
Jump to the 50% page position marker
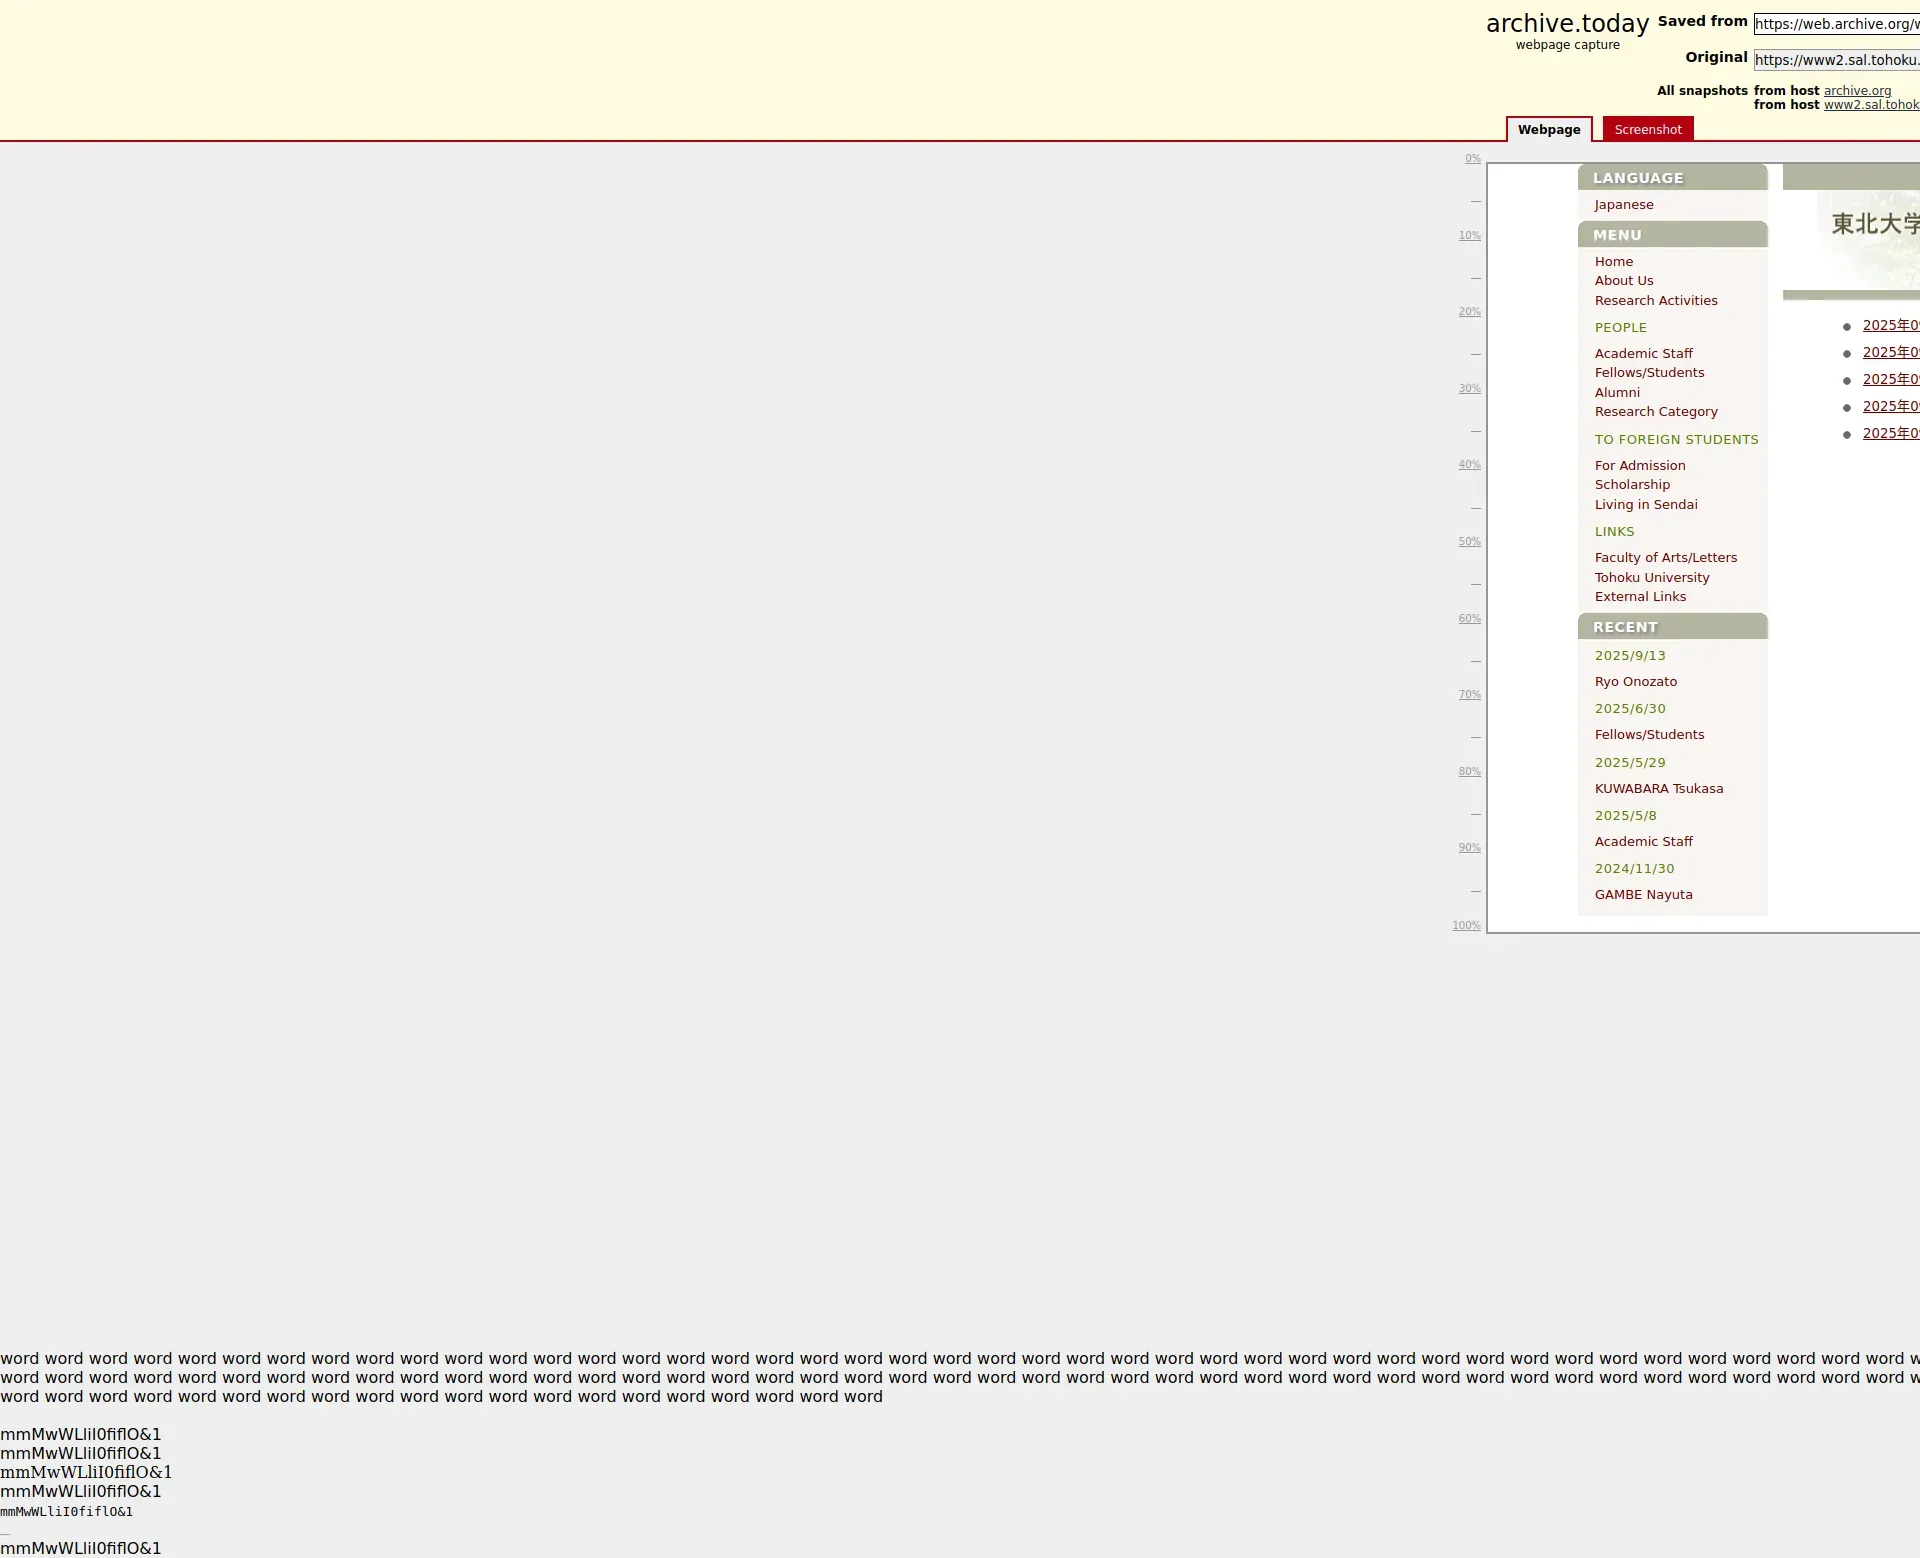tap(1469, 542)
